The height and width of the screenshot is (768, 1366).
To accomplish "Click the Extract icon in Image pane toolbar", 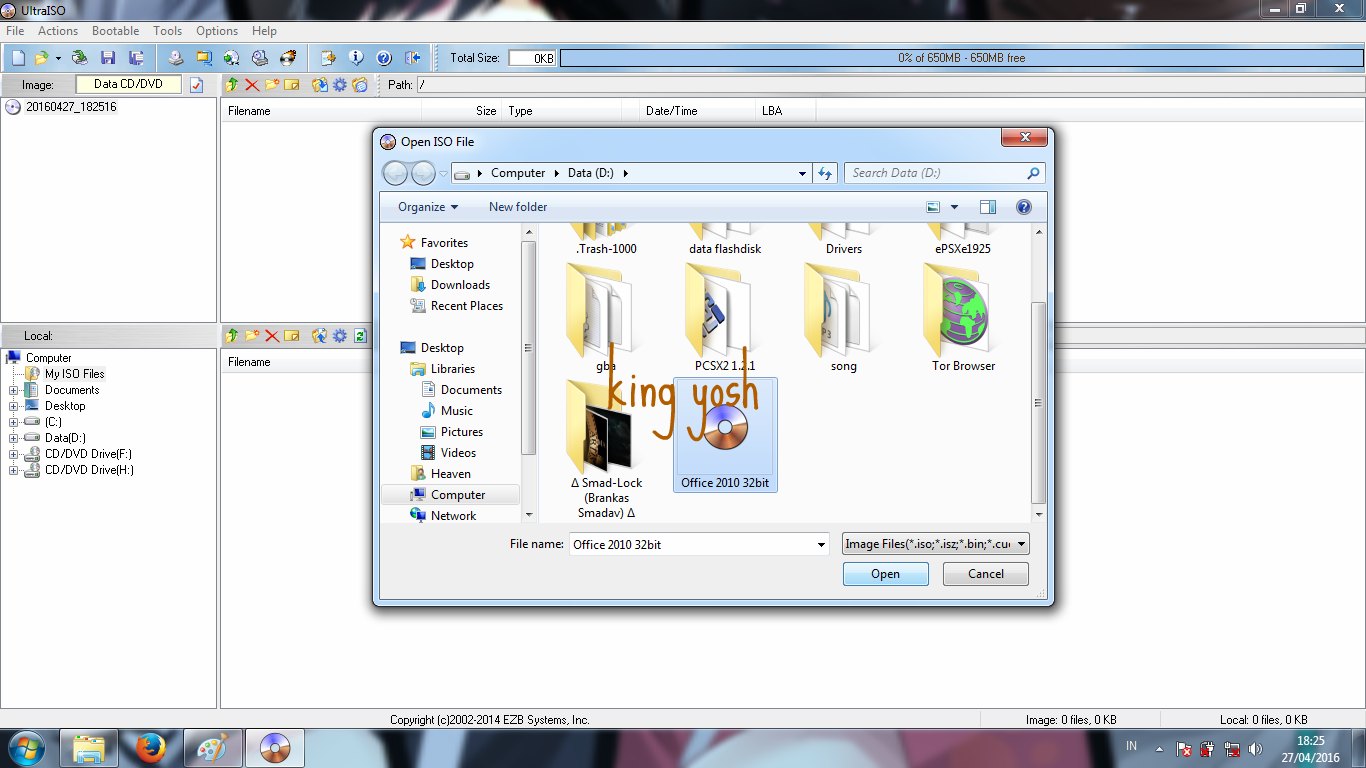I will 320,85.
